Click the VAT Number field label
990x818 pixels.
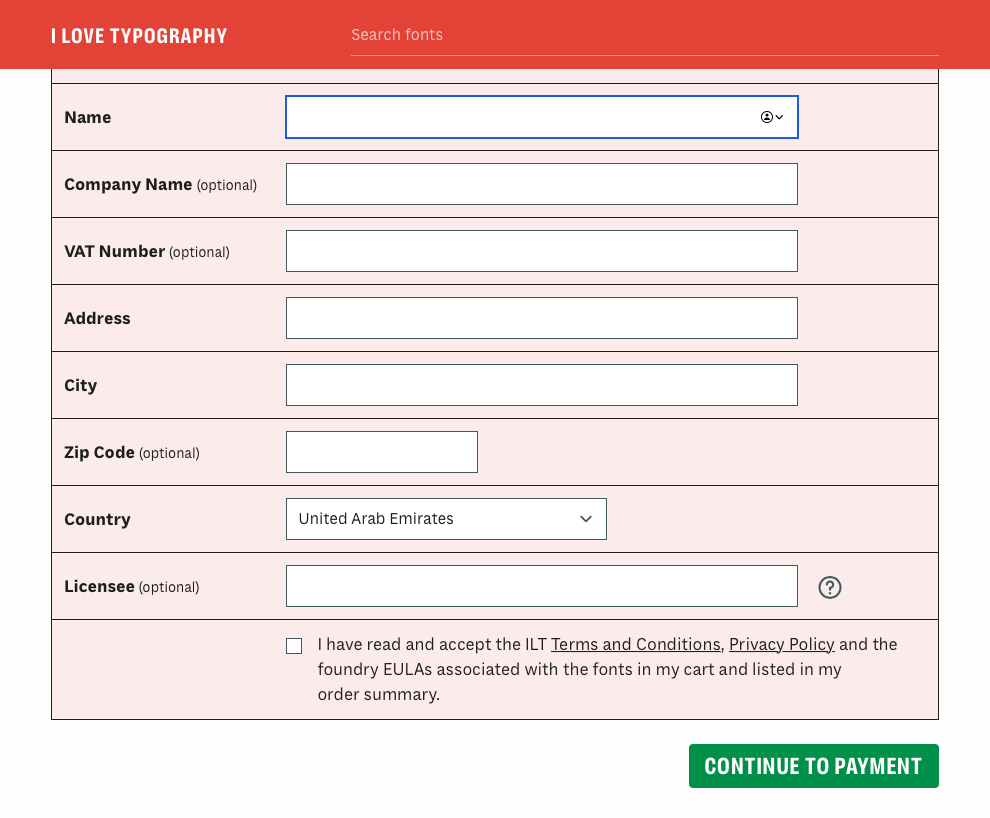point(114,251)
